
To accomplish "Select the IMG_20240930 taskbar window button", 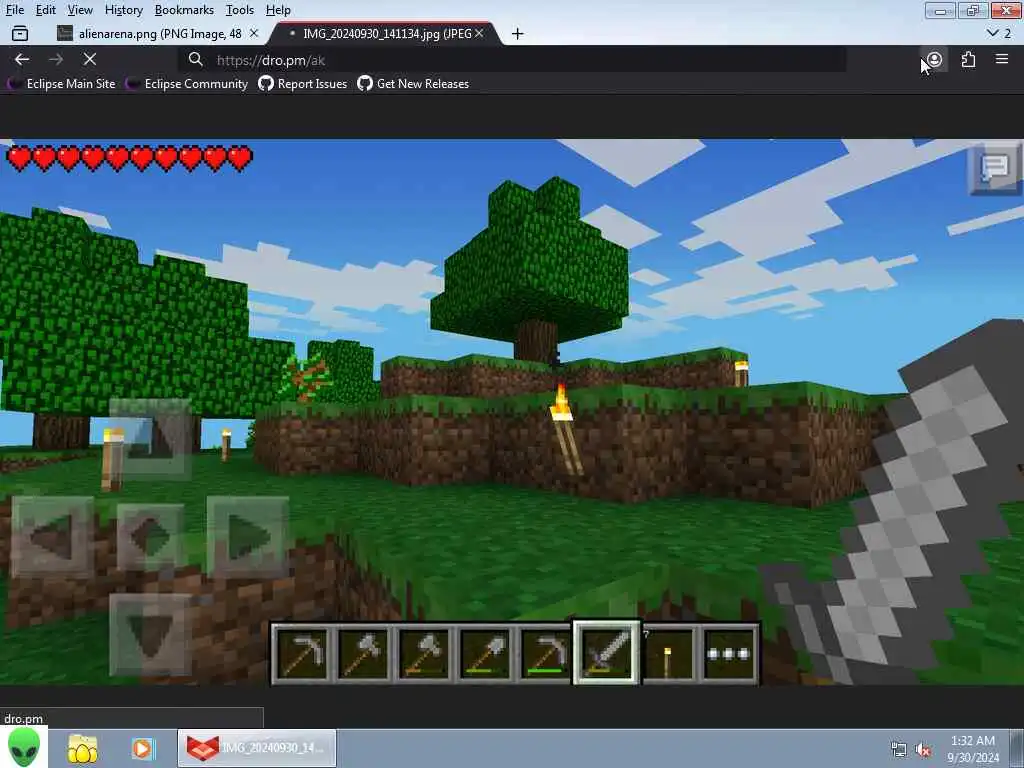I will (257, 748).
